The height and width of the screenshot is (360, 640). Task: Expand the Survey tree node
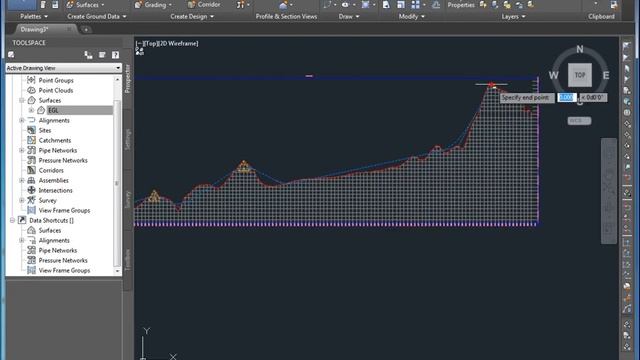point(22,200)
